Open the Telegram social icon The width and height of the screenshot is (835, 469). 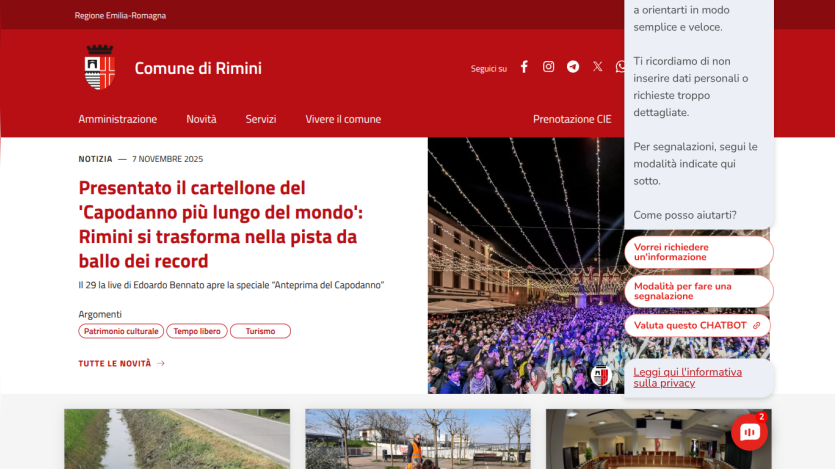tap(573, 67)
